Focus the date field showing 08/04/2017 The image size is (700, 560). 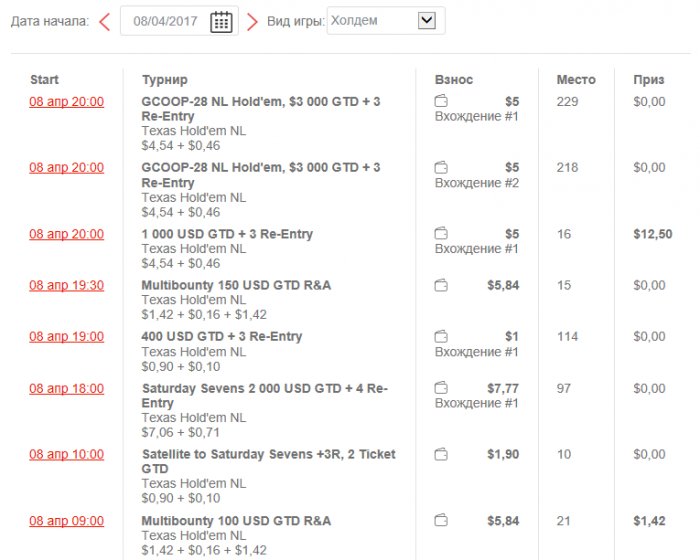click(x=166, y=21)
